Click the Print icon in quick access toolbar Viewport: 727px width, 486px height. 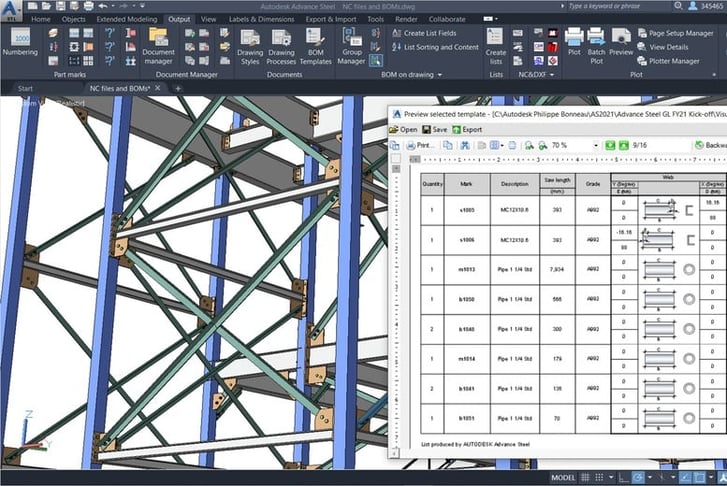point(88,6)
